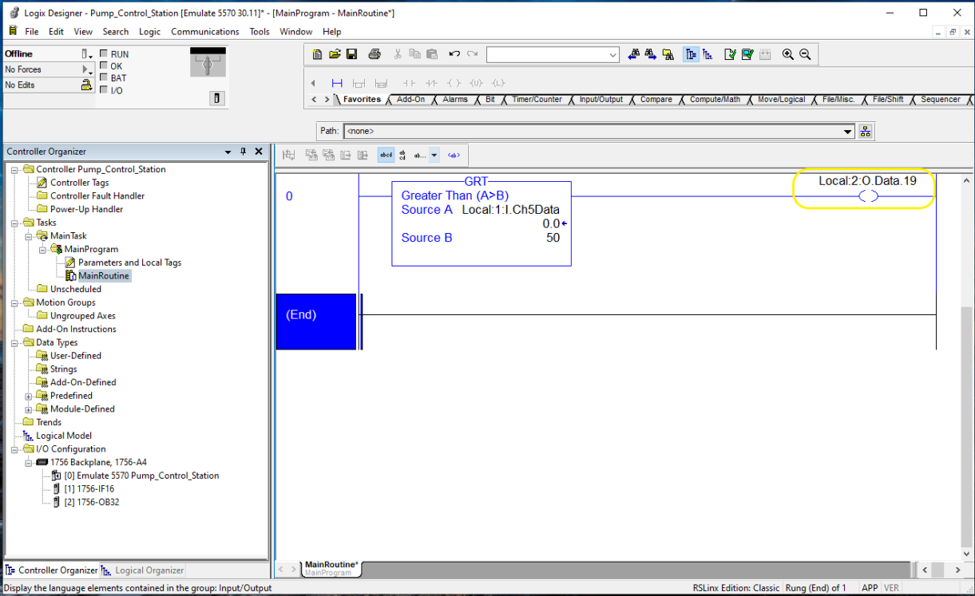Screen dimensions: 975x596
Task: Open the description display options dropdown arrow
Action: (434, 155)
